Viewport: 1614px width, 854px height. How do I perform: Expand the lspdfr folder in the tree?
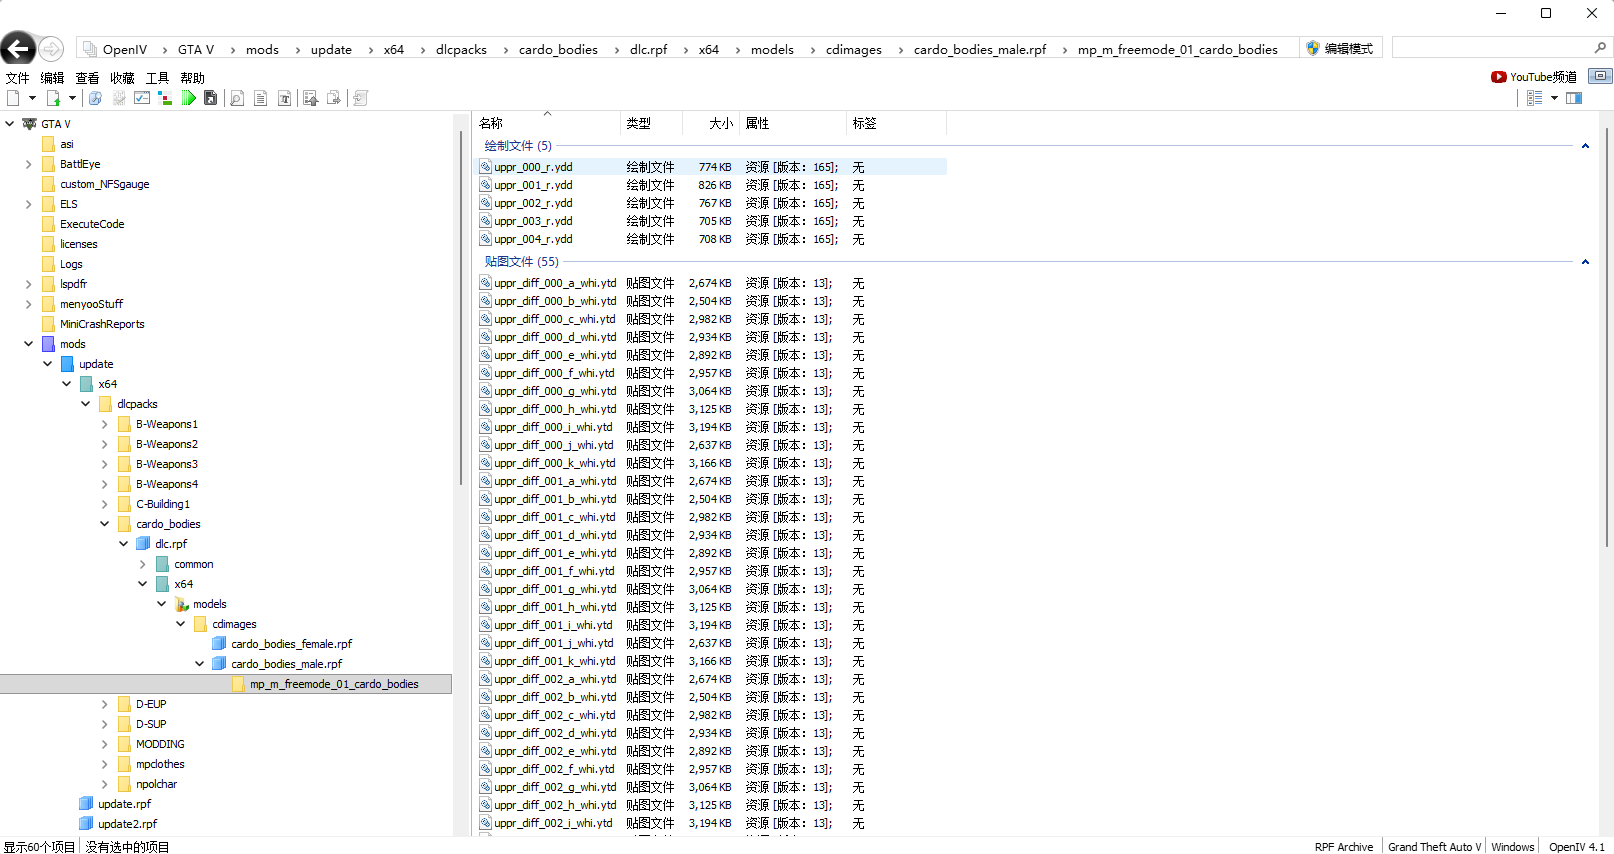click(28, 284)
